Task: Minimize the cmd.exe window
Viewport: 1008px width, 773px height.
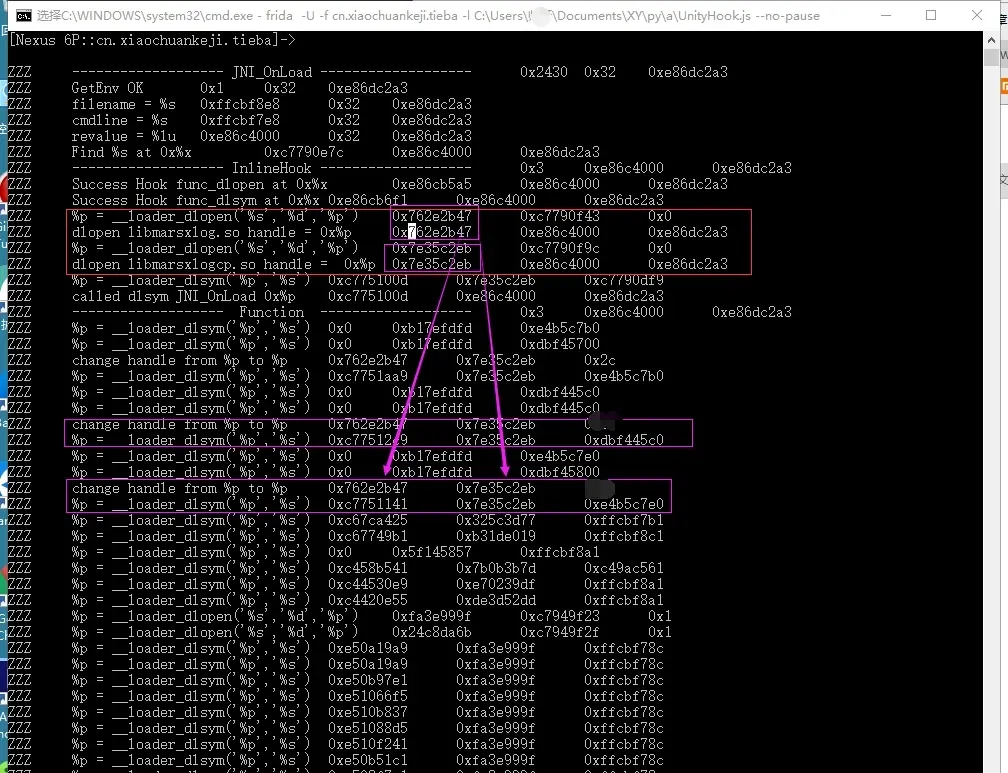Action: [886, 15]
